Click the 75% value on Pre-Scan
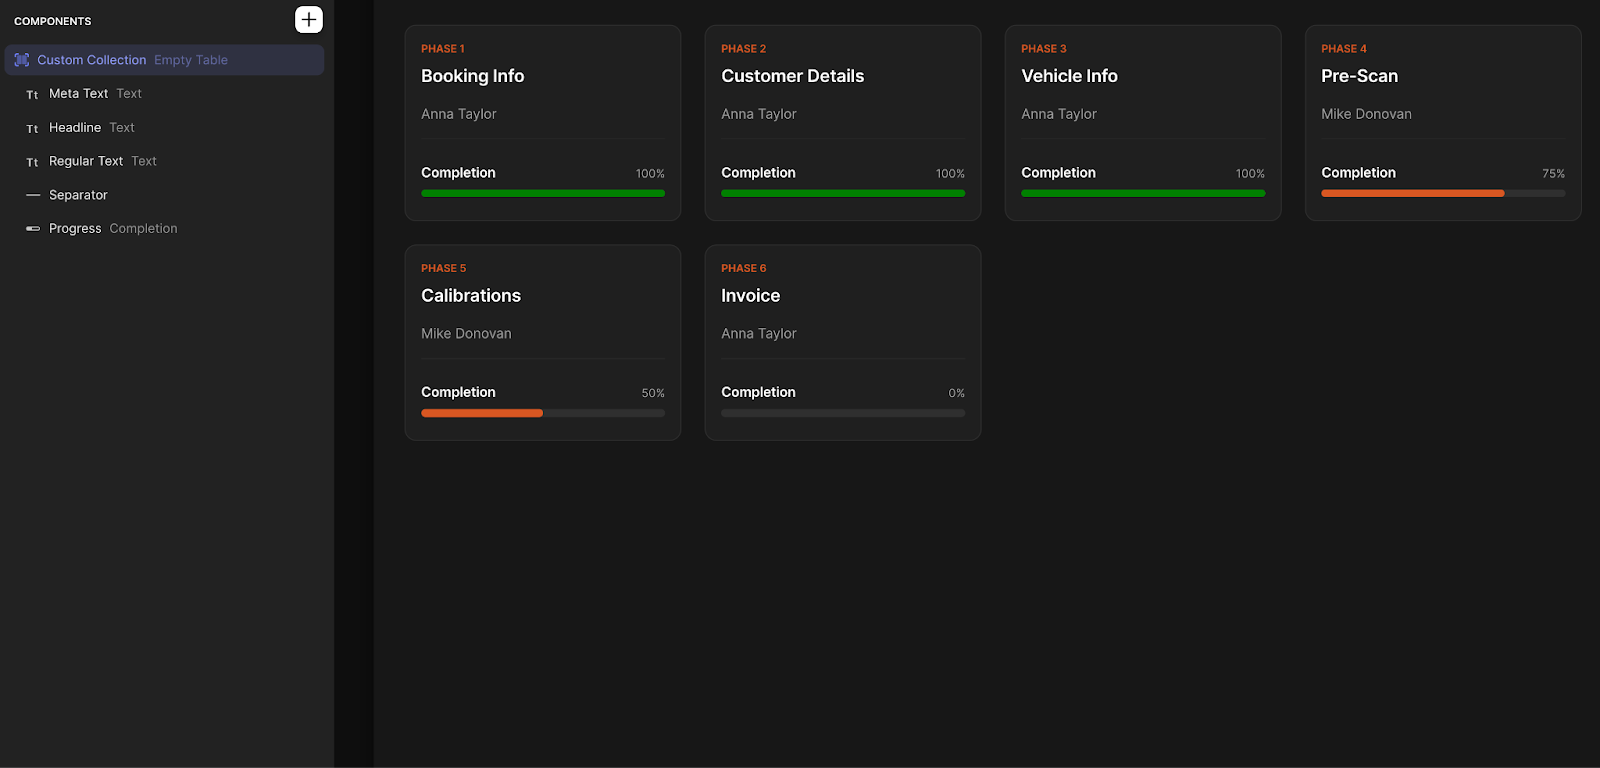Image resolution: width=1600 pixels, height=768 pixels. 1554,174
